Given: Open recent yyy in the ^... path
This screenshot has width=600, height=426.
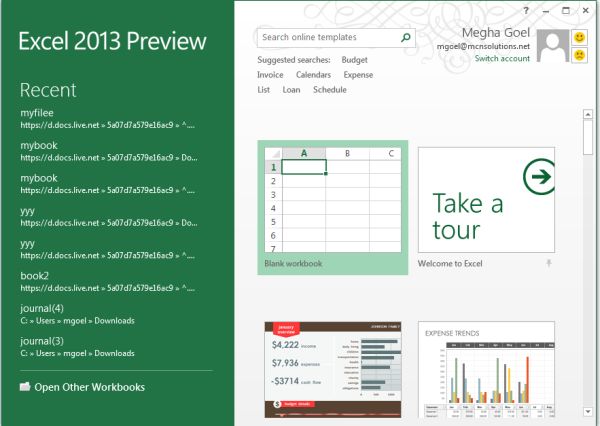Looking at the screenshot, I should [108, 249].
